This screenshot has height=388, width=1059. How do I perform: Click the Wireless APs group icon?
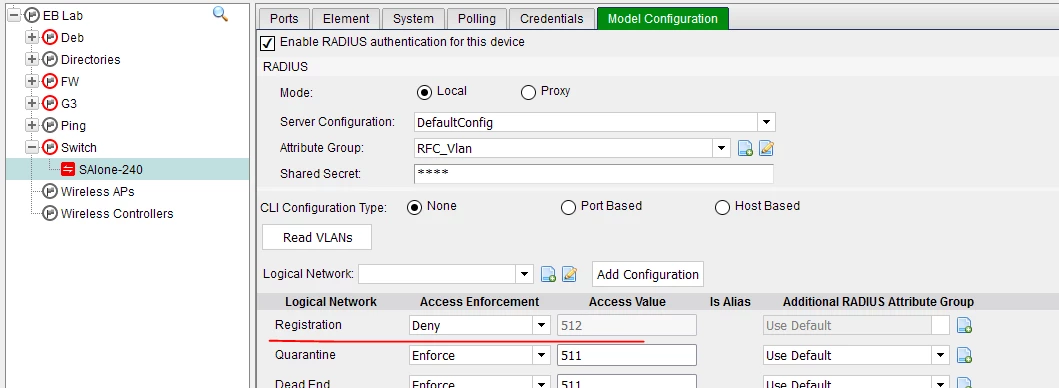[50, 191]
